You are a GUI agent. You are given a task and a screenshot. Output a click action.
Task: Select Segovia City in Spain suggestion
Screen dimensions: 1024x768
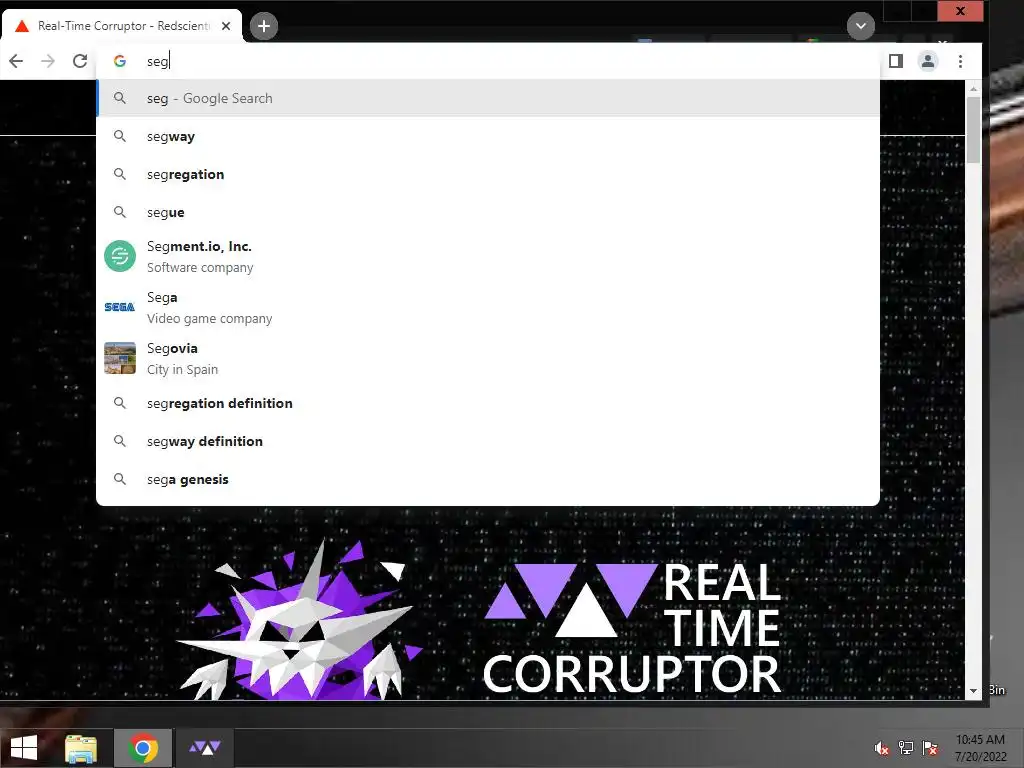pyautogui.click(x=488, y=359)
